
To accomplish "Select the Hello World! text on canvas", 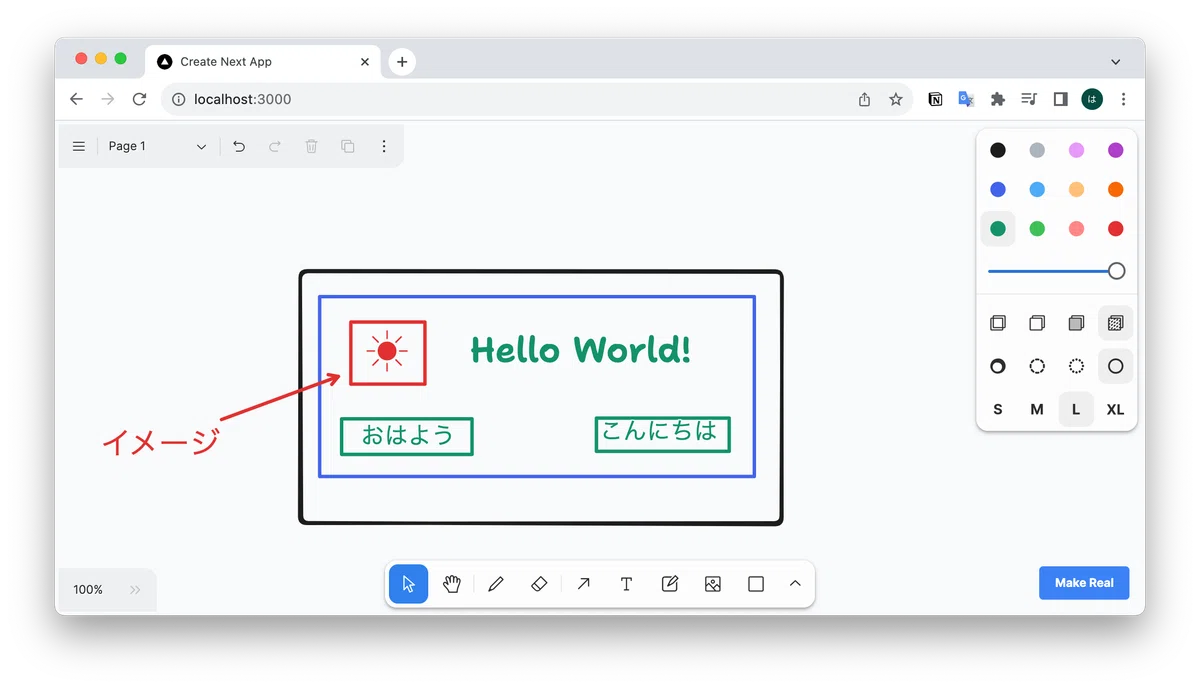I will click(580, 350).
